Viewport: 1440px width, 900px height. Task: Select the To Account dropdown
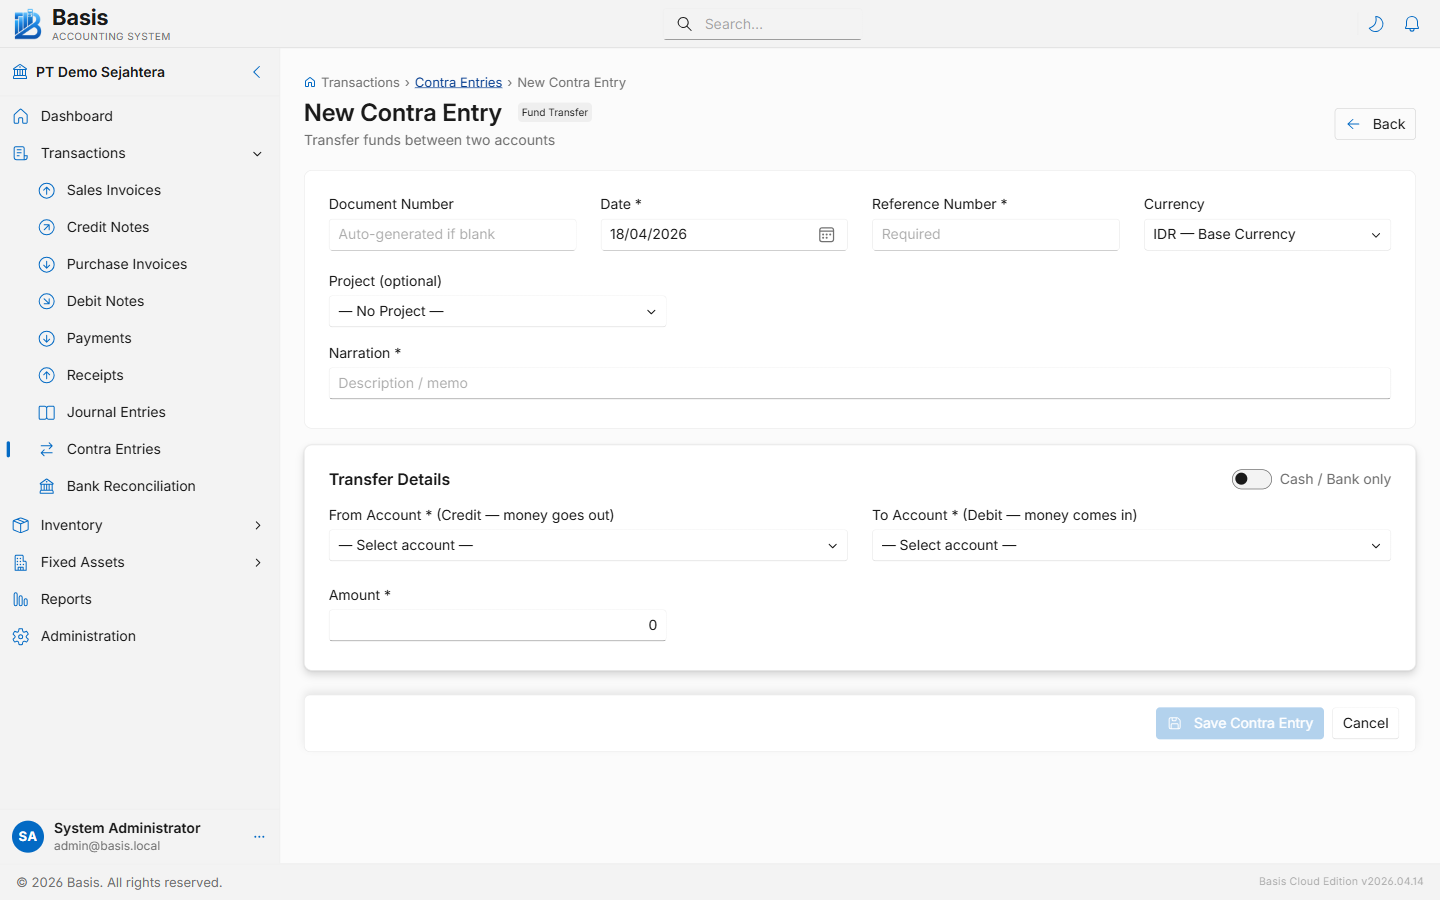(x=1130, y=545)
